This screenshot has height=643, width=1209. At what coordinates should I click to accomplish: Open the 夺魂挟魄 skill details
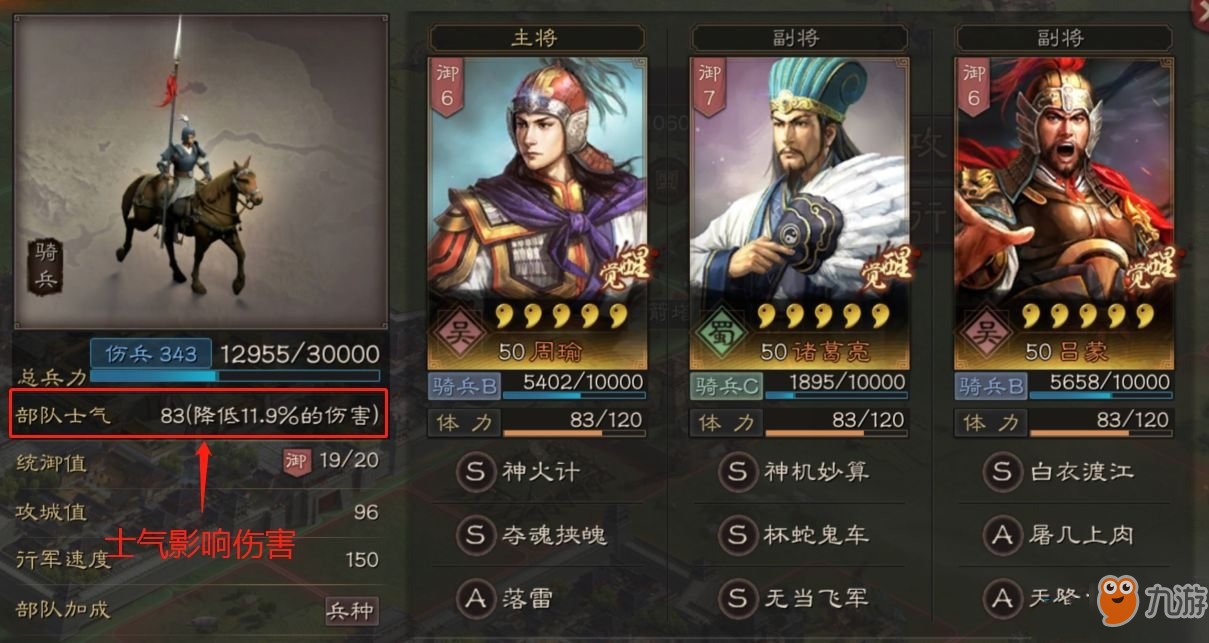coord(533,534)
